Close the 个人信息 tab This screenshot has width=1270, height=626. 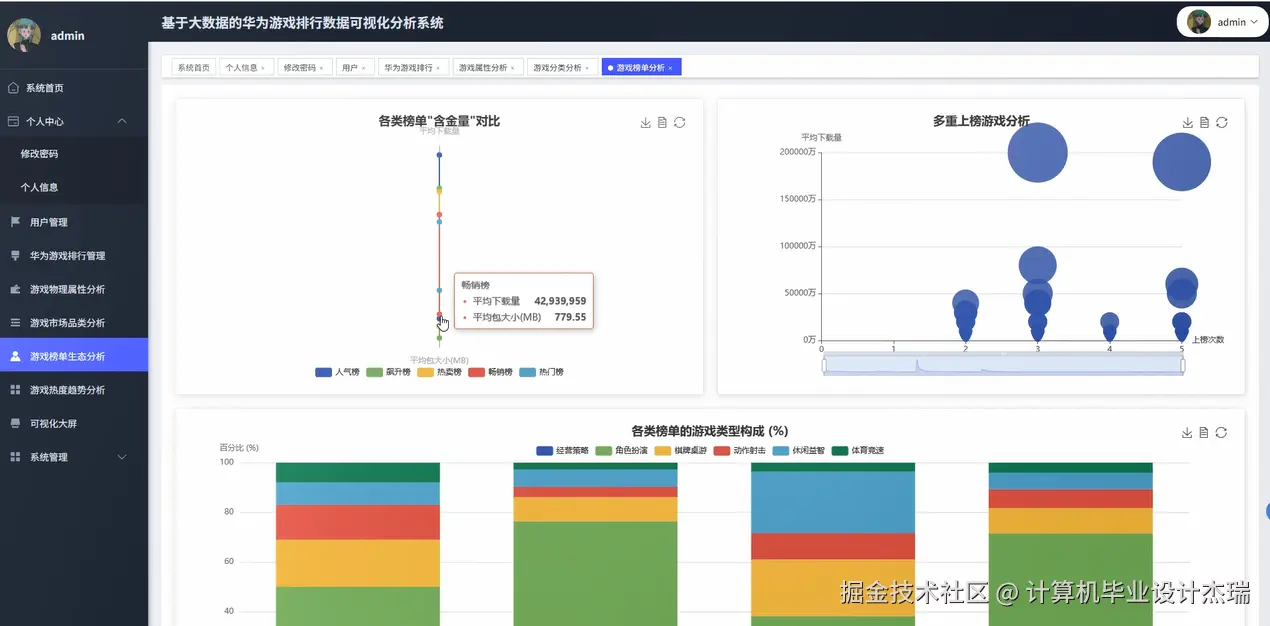coord(263,68)
